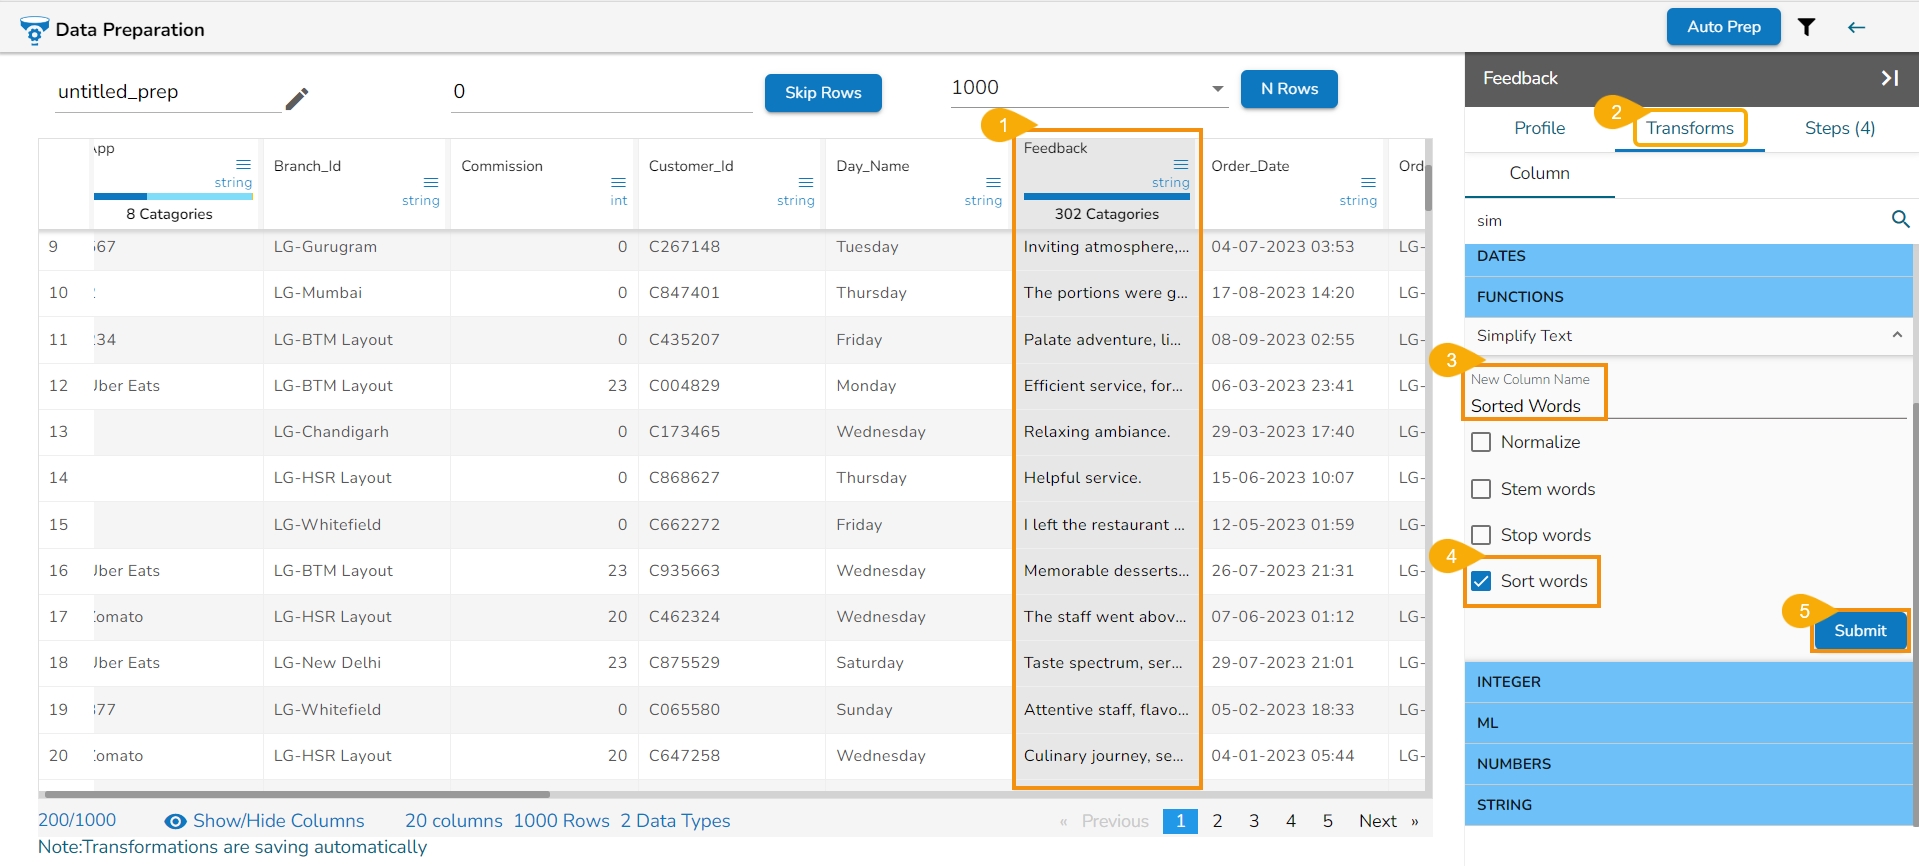Screen dimensions: 1919x866
Task: Switch to the Profile tab
Action: click(x=1539, y=128)
